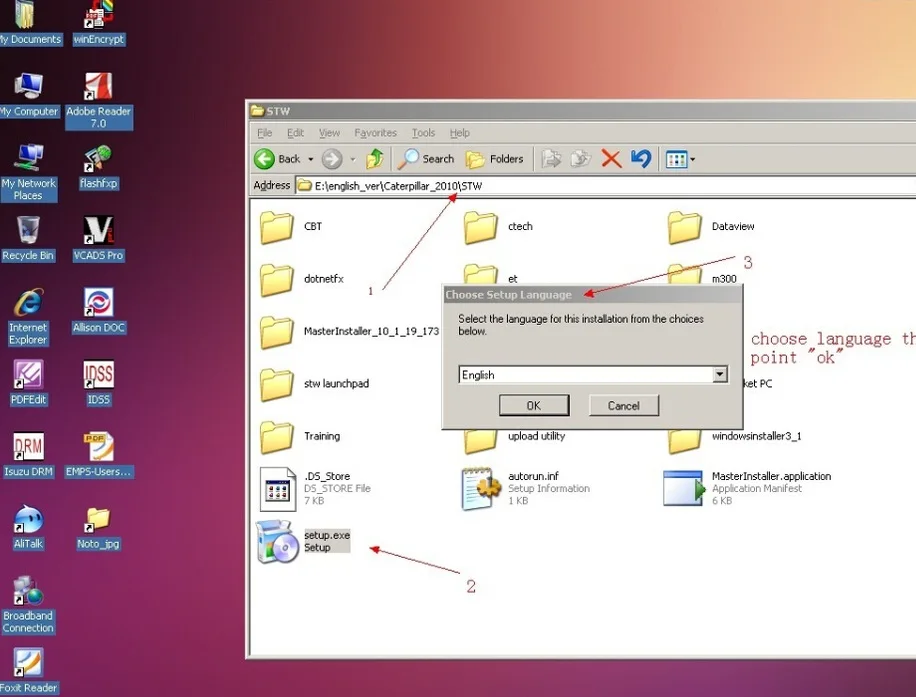Open the Favorites menu
Viewport: 916px width, 697px height.
click(375, 133)
